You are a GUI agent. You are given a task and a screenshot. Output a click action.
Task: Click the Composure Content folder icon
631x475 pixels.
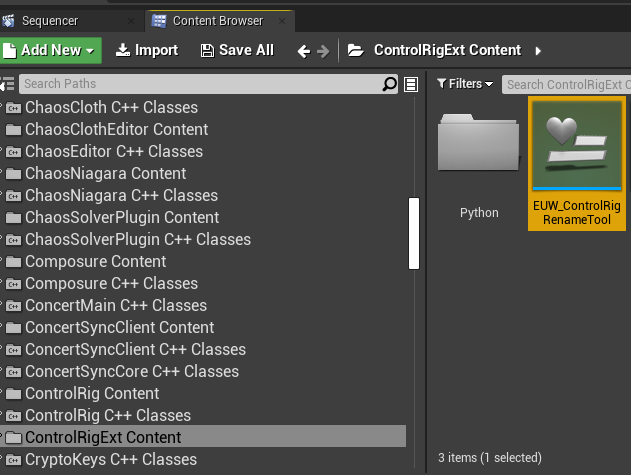tap(13, 262)
